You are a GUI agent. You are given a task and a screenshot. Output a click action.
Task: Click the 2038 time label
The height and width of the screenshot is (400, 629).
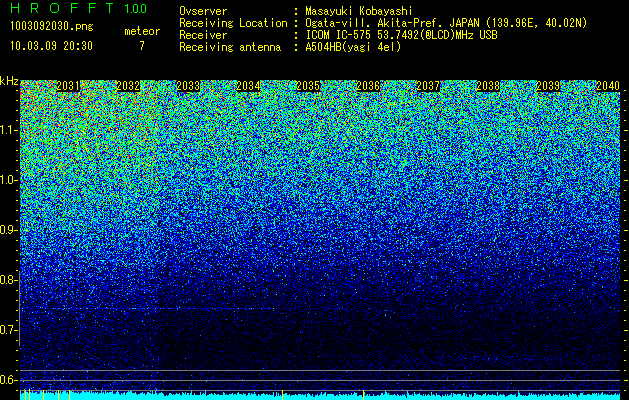coord(488,86)
